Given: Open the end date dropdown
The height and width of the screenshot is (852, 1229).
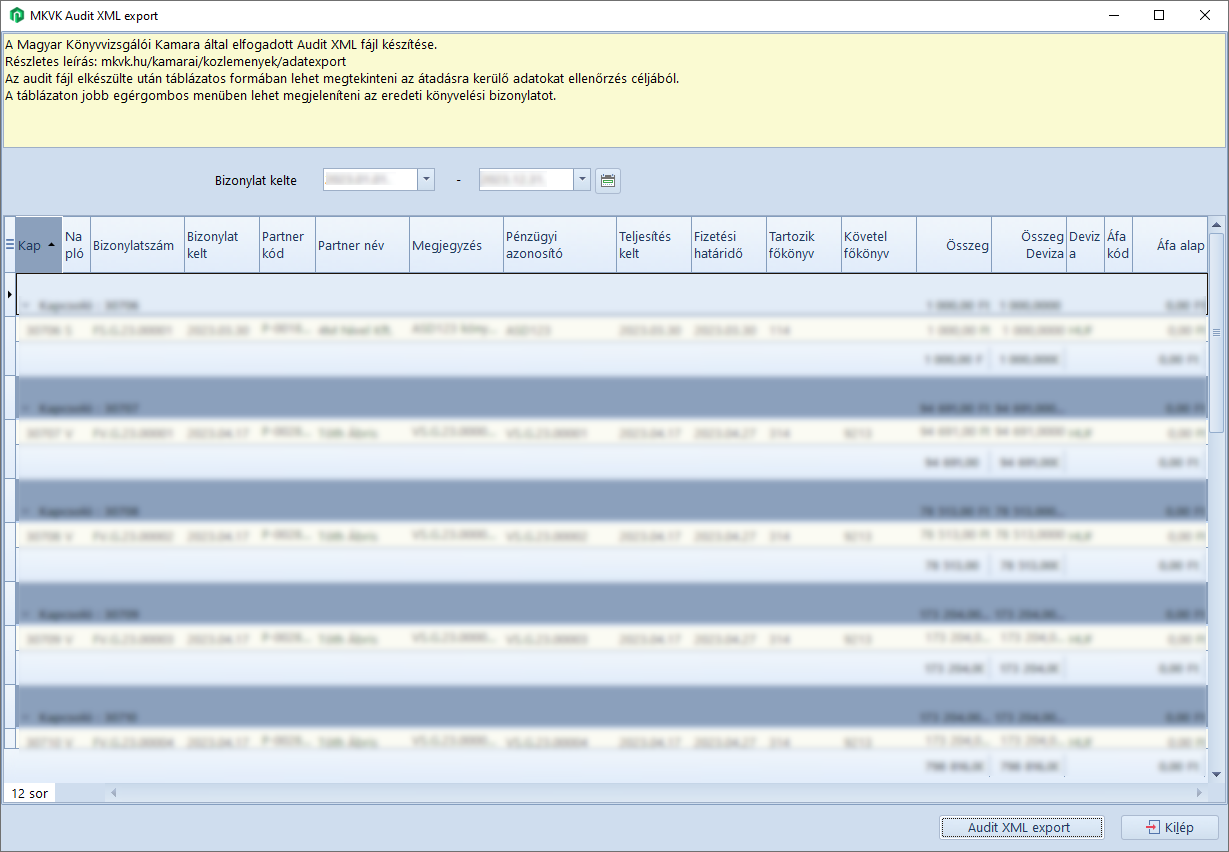Looking at the screenshot, I should [582, 180].
